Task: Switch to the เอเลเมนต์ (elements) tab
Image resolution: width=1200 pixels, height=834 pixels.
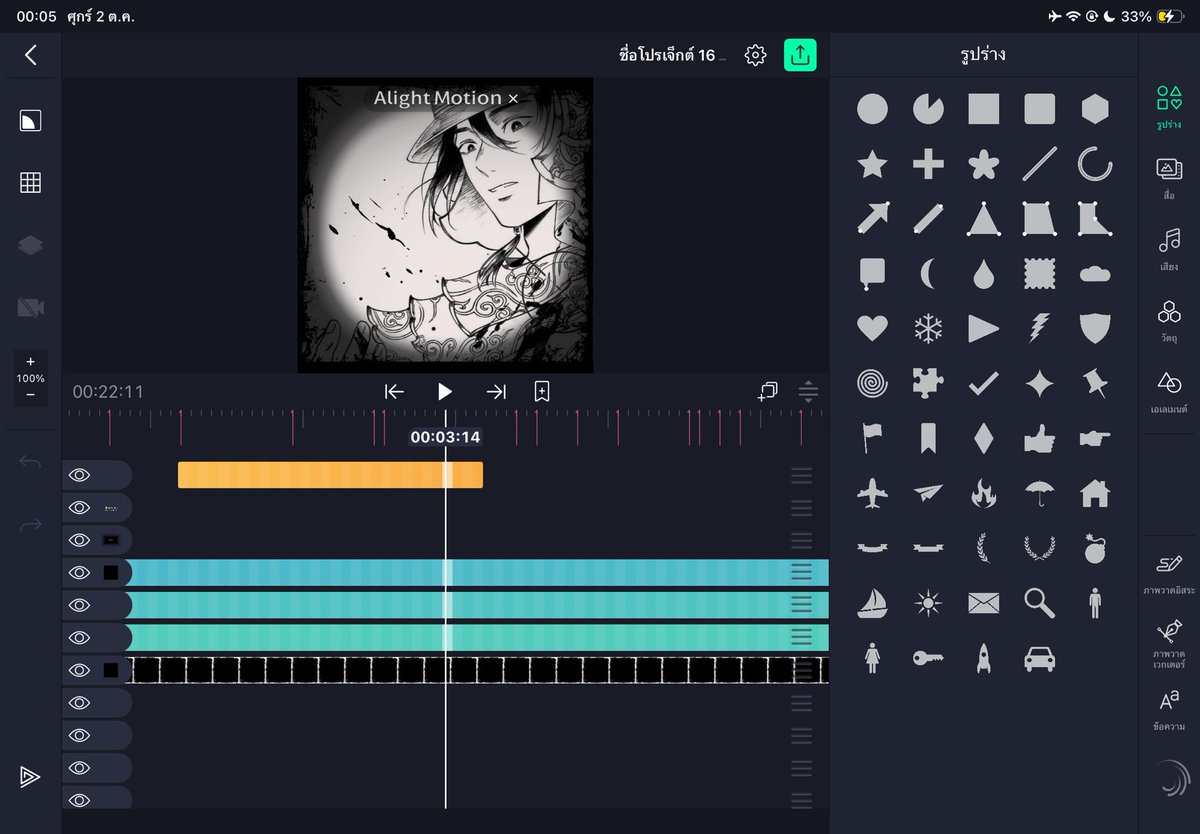Action: coord(1169,394)
